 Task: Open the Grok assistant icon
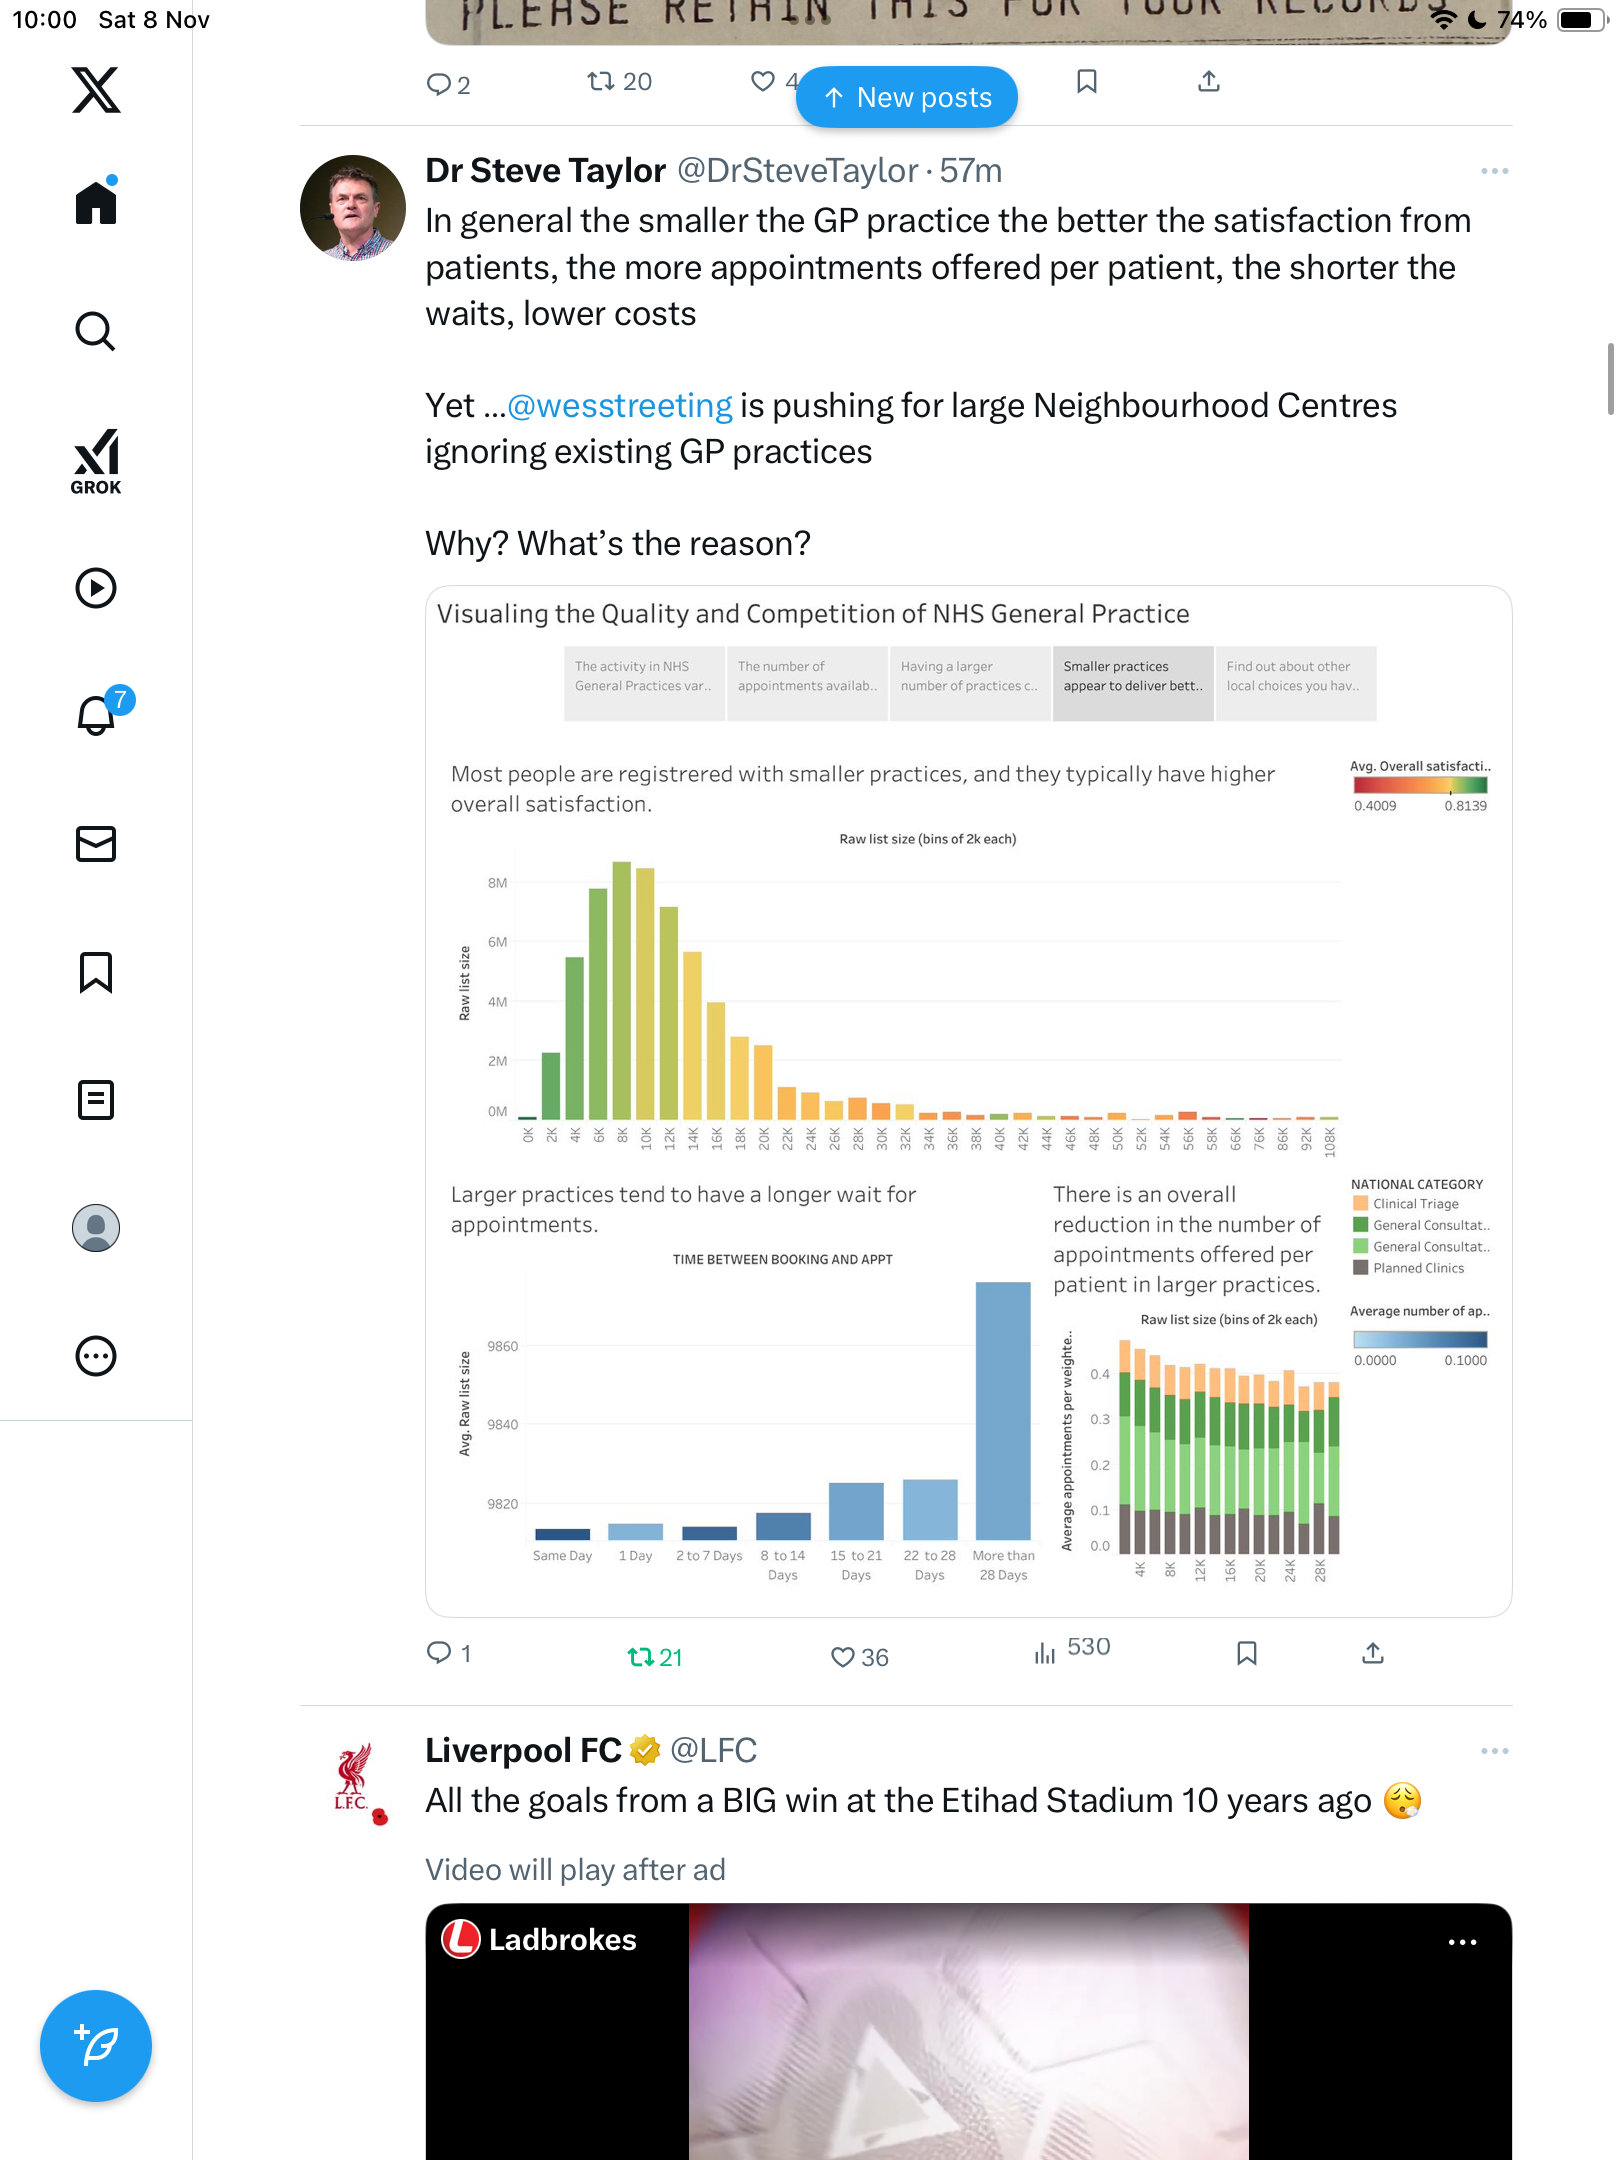(96, 461)
